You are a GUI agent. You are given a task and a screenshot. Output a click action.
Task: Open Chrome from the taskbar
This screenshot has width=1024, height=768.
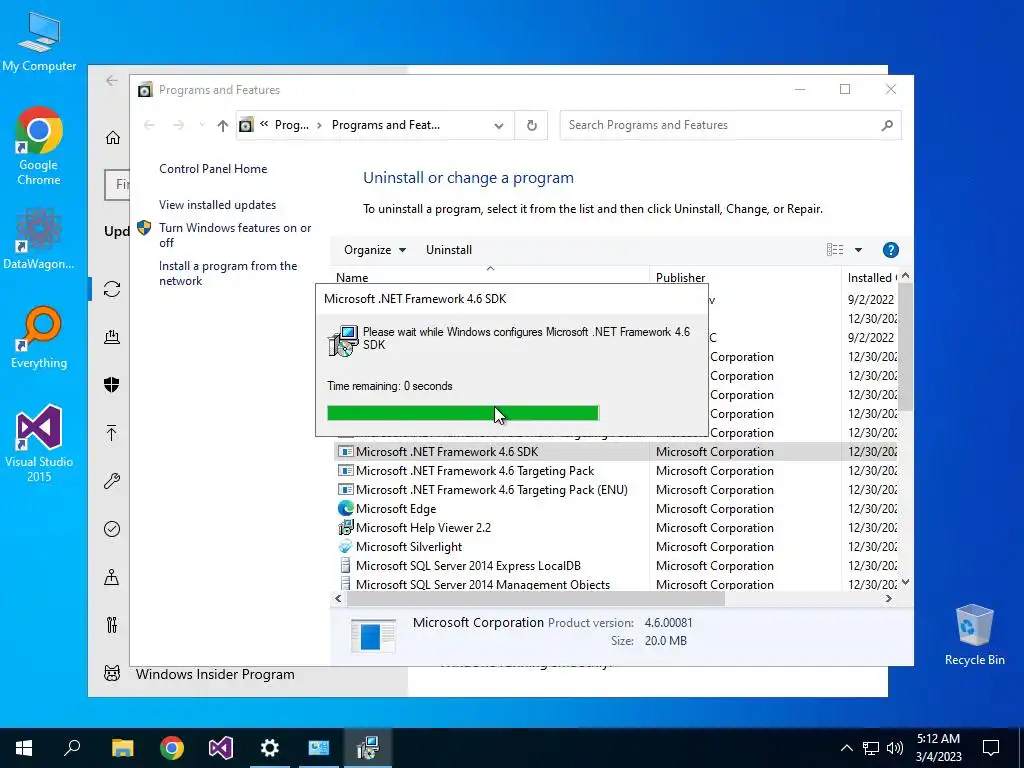point(172,748)
